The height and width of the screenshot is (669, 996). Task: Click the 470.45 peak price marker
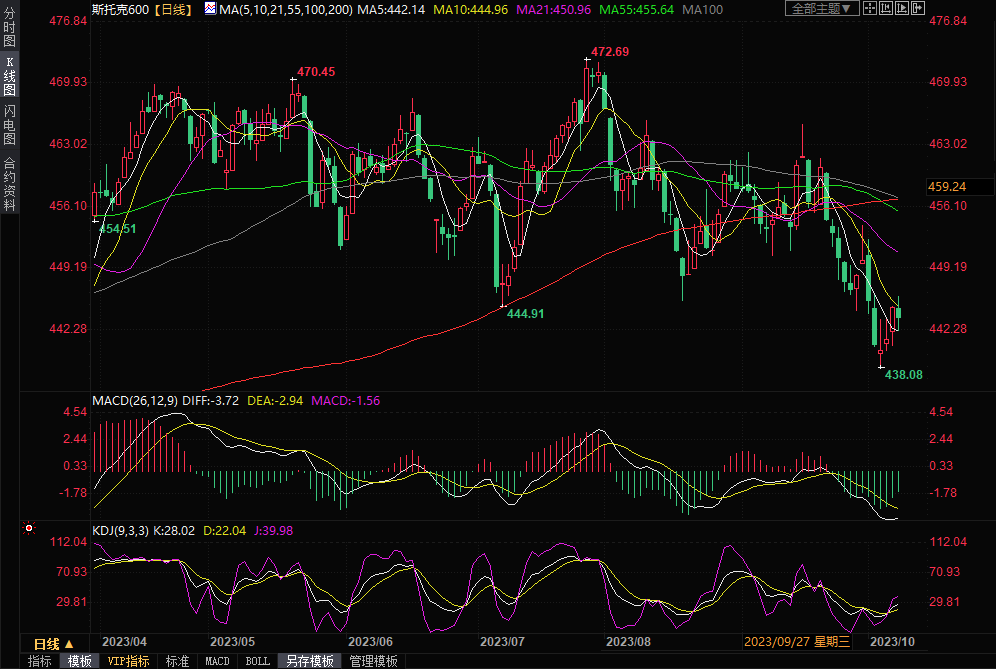click(x=316, y=72)
